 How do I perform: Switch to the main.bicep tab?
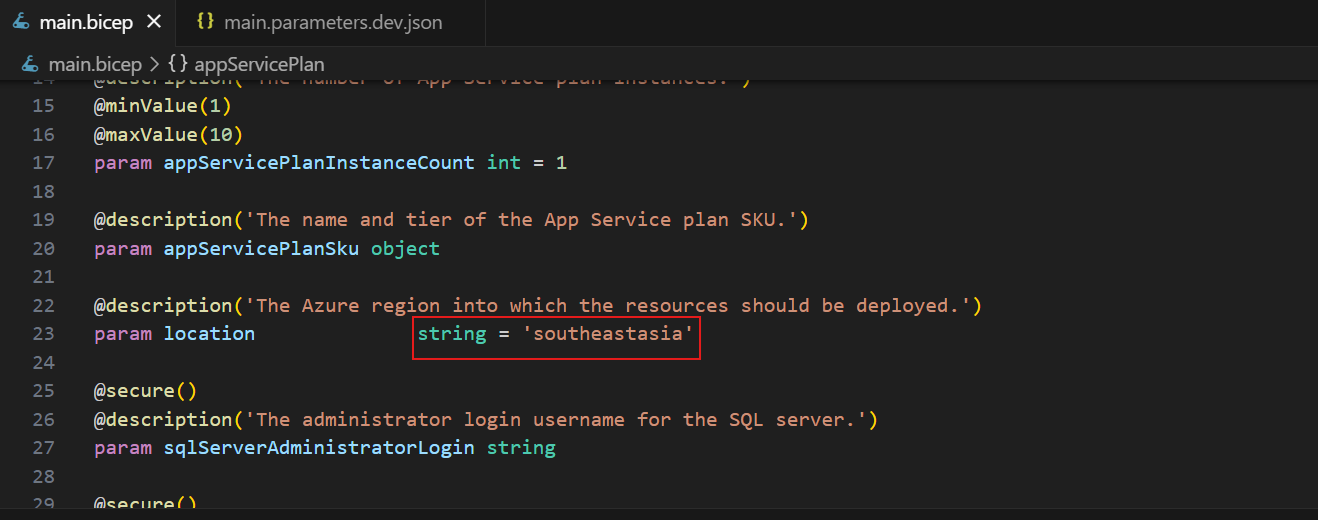(87, 21)
